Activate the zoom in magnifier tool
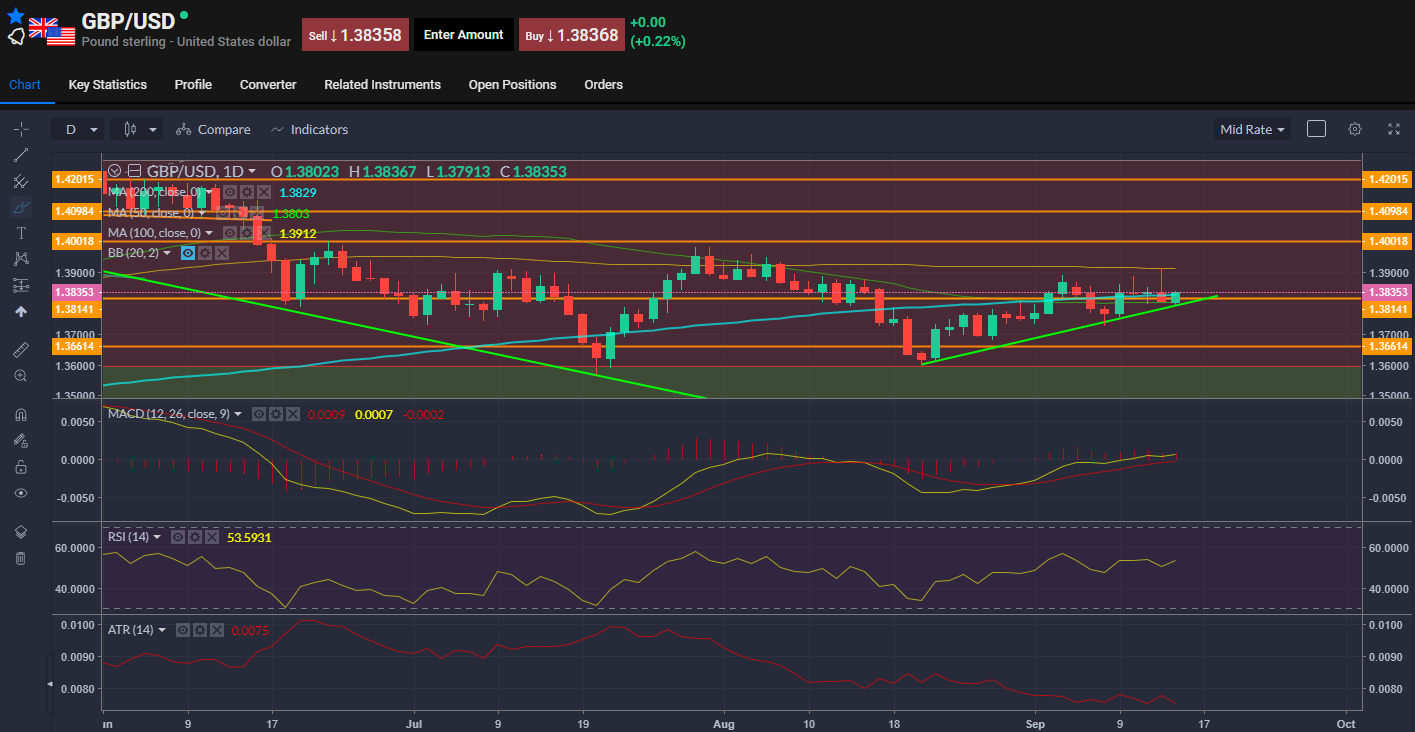Image resolution: width=1415 pixels, height=732 pixels. (x=20, y=375)
